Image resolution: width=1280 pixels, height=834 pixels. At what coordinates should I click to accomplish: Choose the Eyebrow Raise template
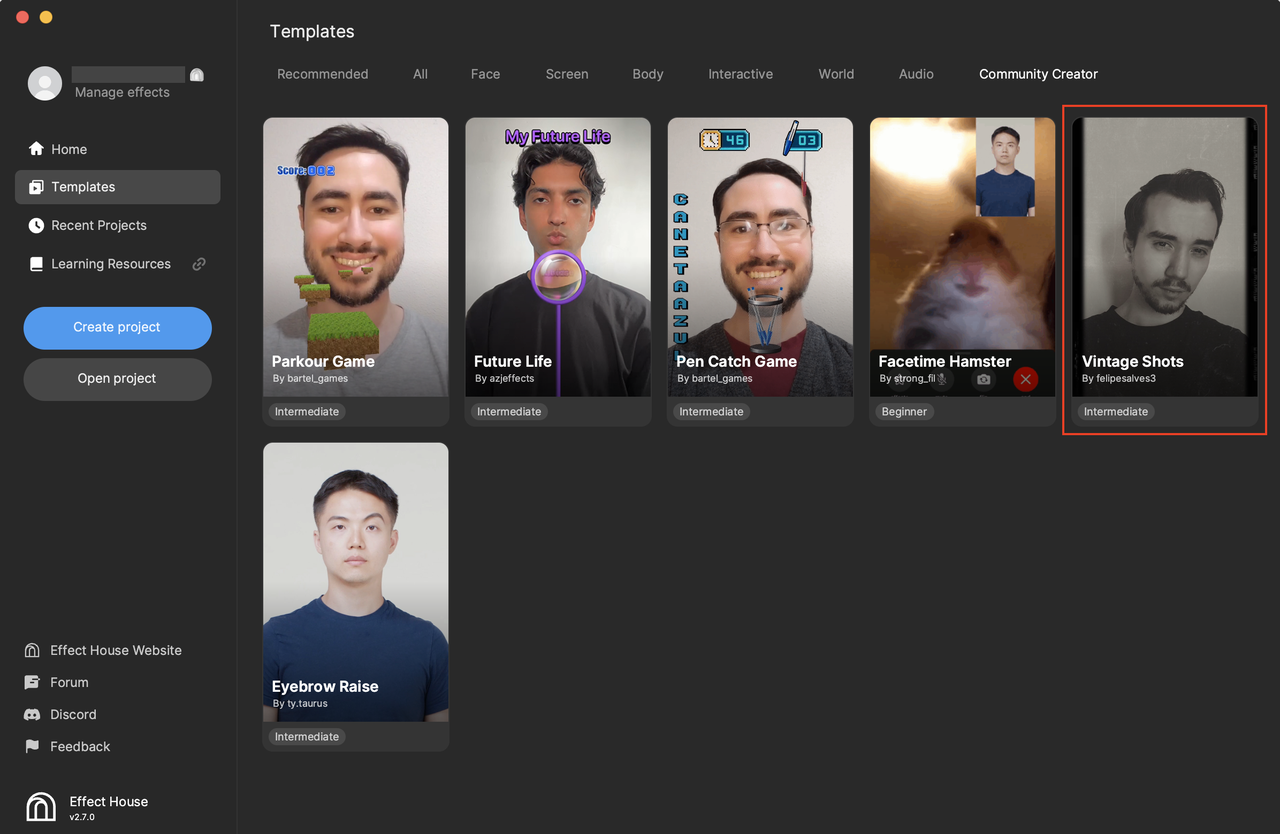pyautogui.click(x=356, y=597)
